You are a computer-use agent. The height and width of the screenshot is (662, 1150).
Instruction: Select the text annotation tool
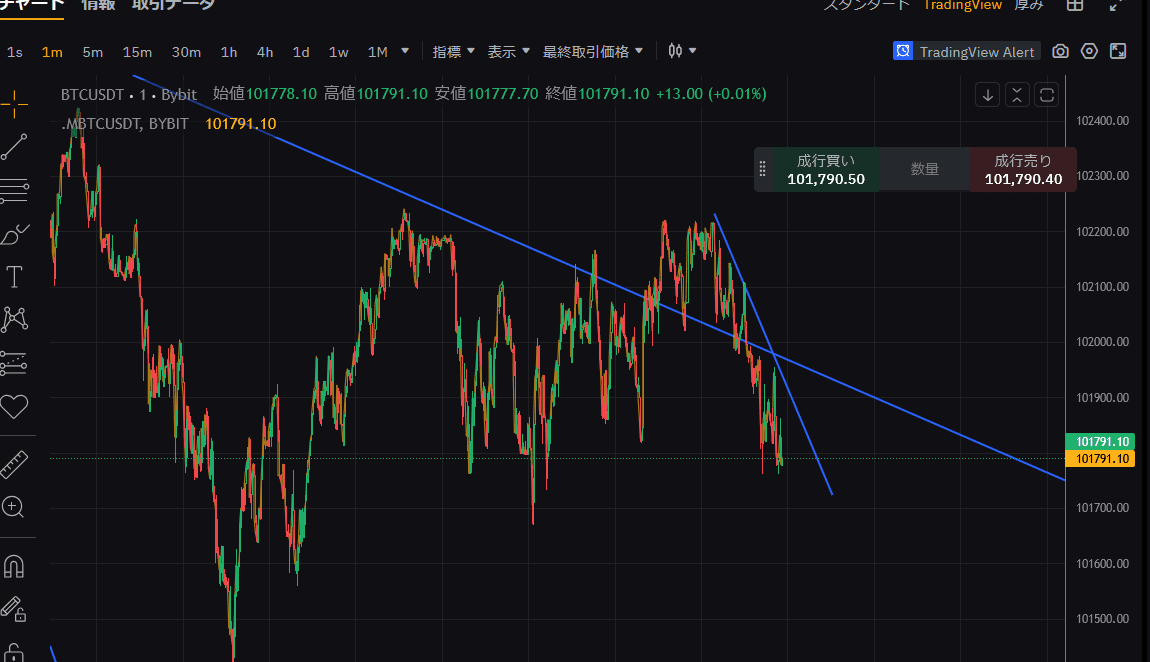point(14,277)
